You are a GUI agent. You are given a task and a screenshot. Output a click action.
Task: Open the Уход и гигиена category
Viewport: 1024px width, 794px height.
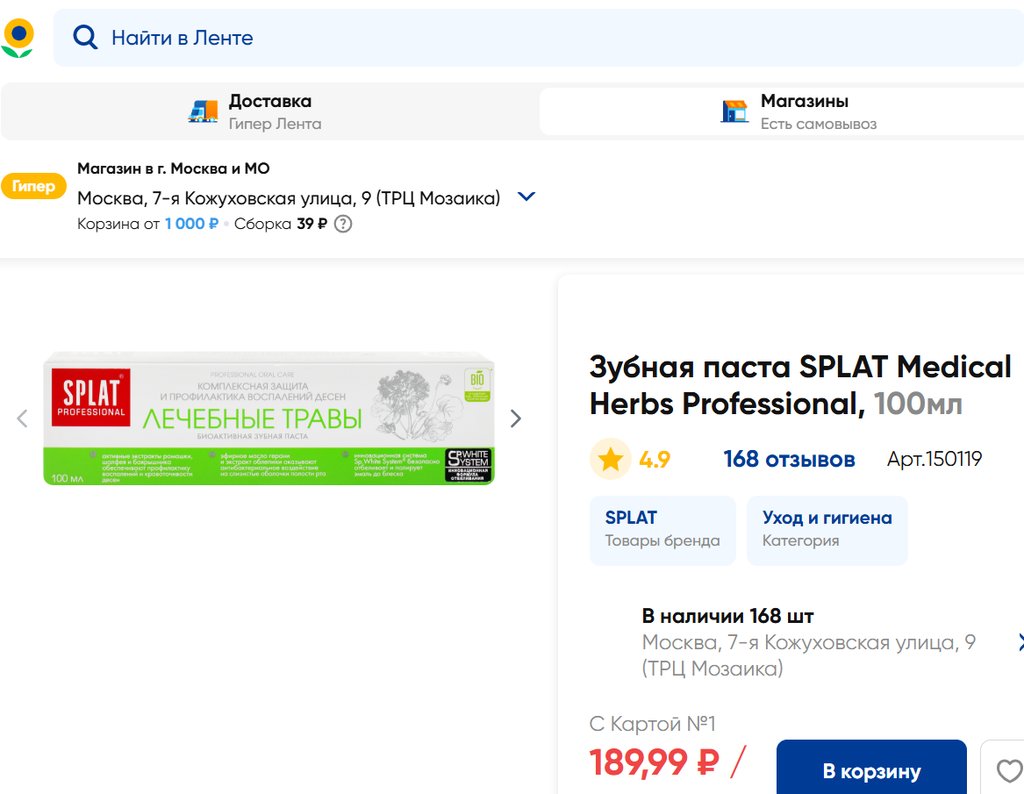[827, 530]
